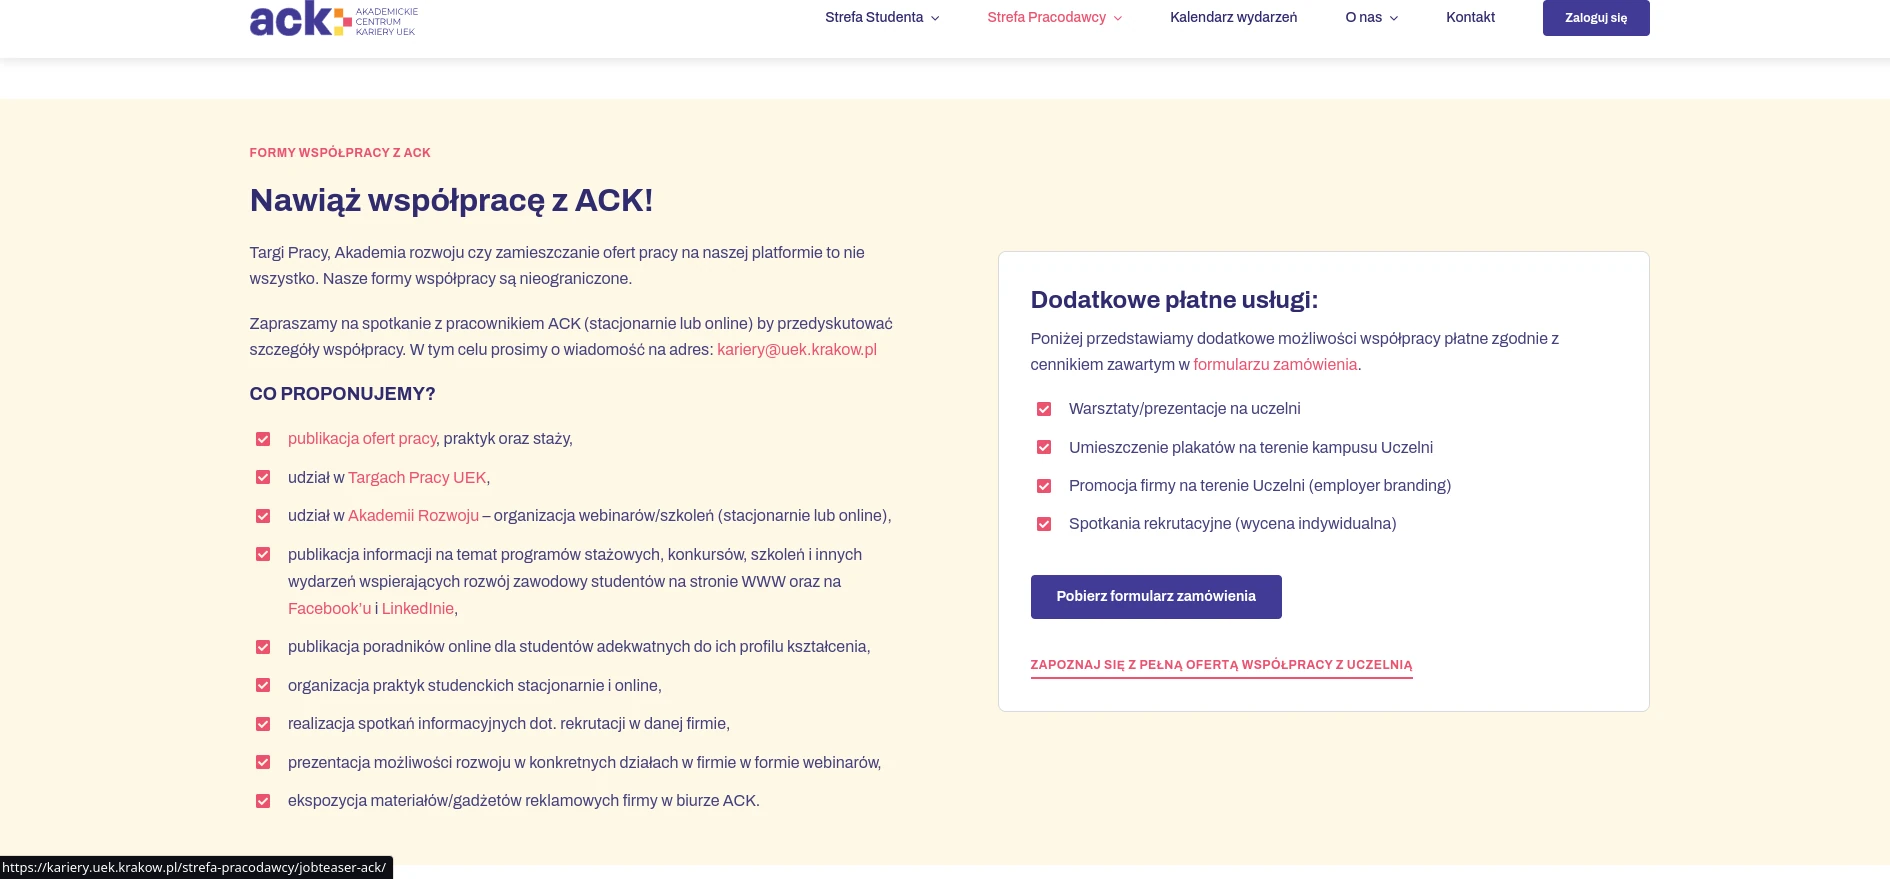Viewport: 1890px width, 879px height.
Task: Open the Targach Pracy UEK link
Action: coord(417,478)
